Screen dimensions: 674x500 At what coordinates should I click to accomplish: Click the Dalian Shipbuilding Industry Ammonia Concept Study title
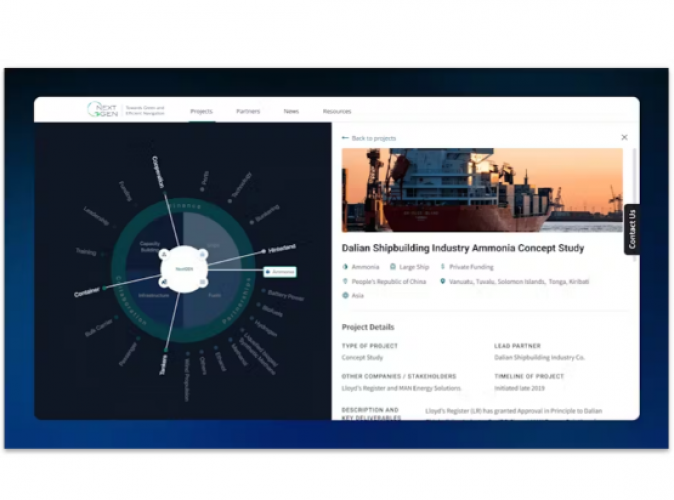pyautogui.click(x=463, y=248)
